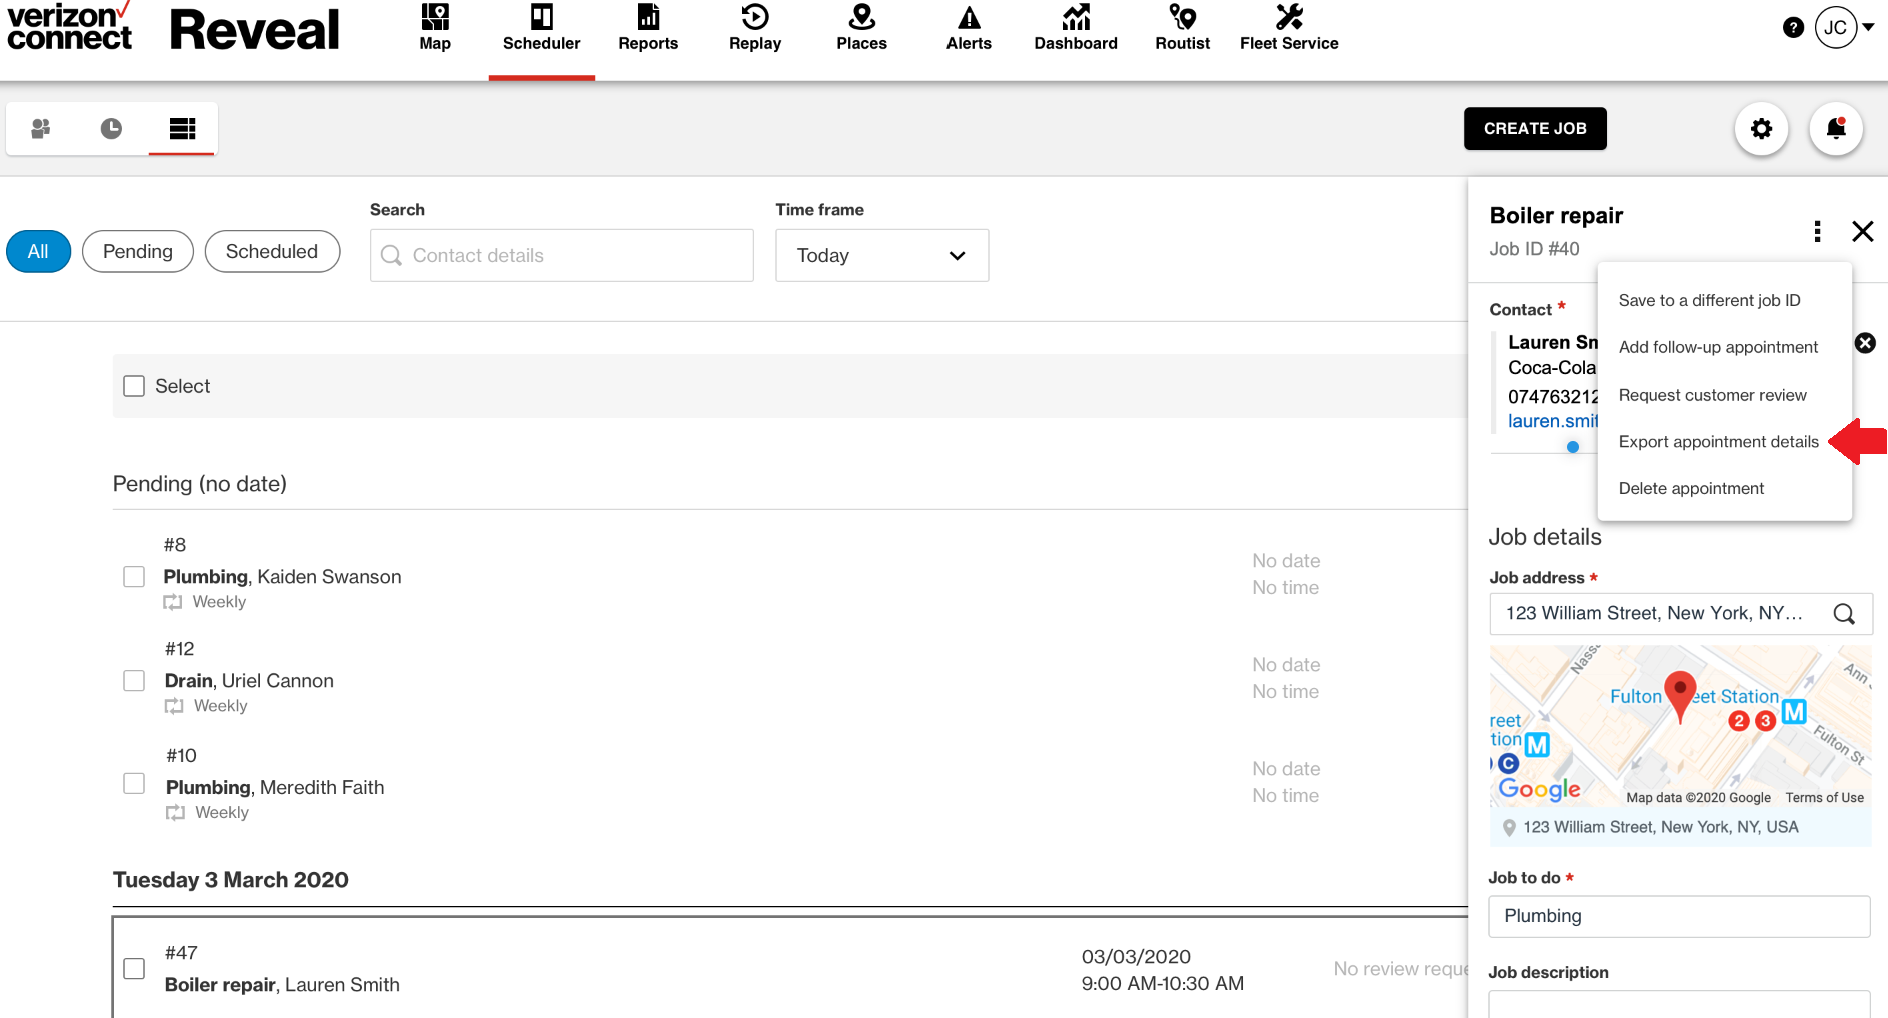Viewport: 1888px width, 1018px height.
Task: Open the JC user account menu
Action: 1844,28
